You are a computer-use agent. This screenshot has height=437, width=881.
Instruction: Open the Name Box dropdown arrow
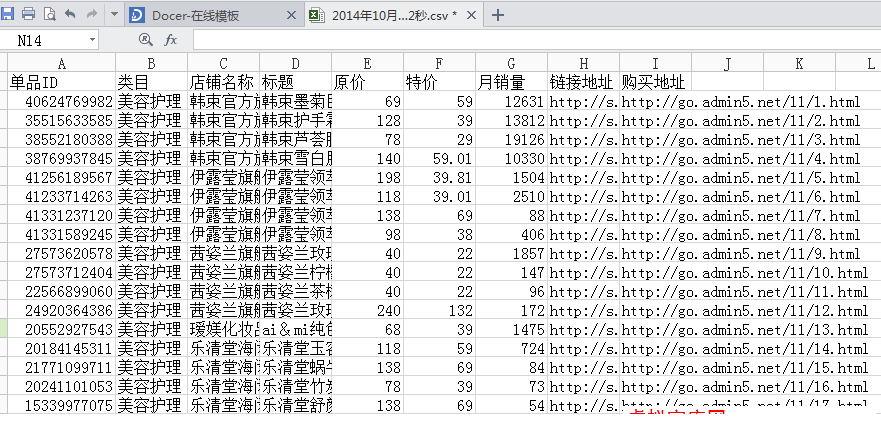(x=92, y=39)
